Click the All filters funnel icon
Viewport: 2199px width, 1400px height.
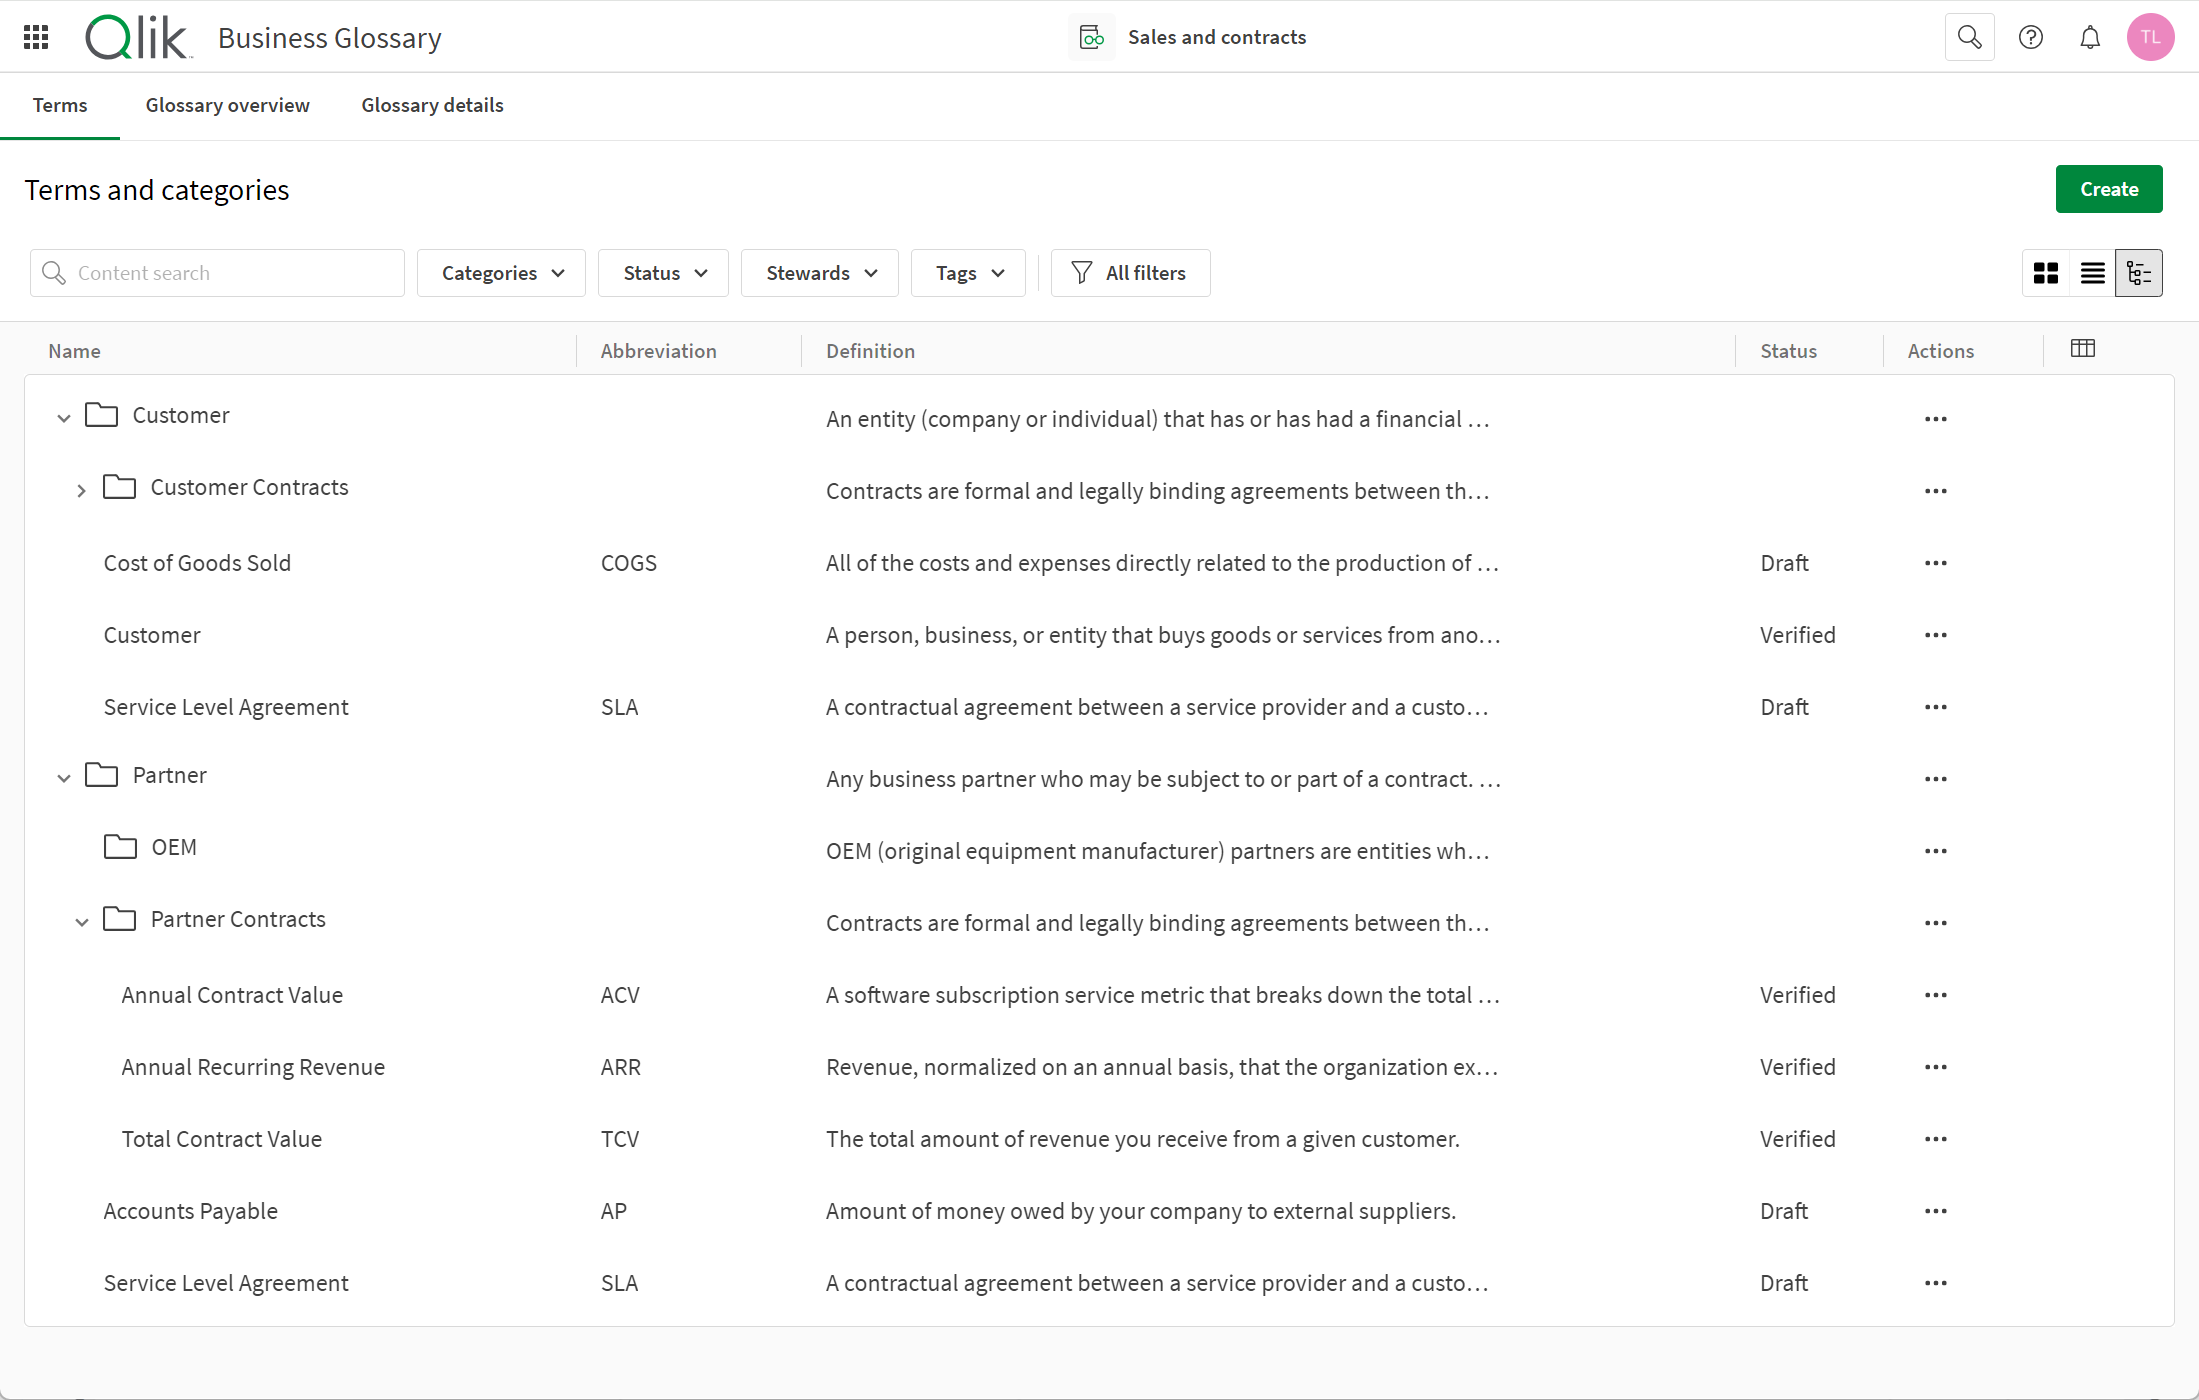[x=1082, y=271]
